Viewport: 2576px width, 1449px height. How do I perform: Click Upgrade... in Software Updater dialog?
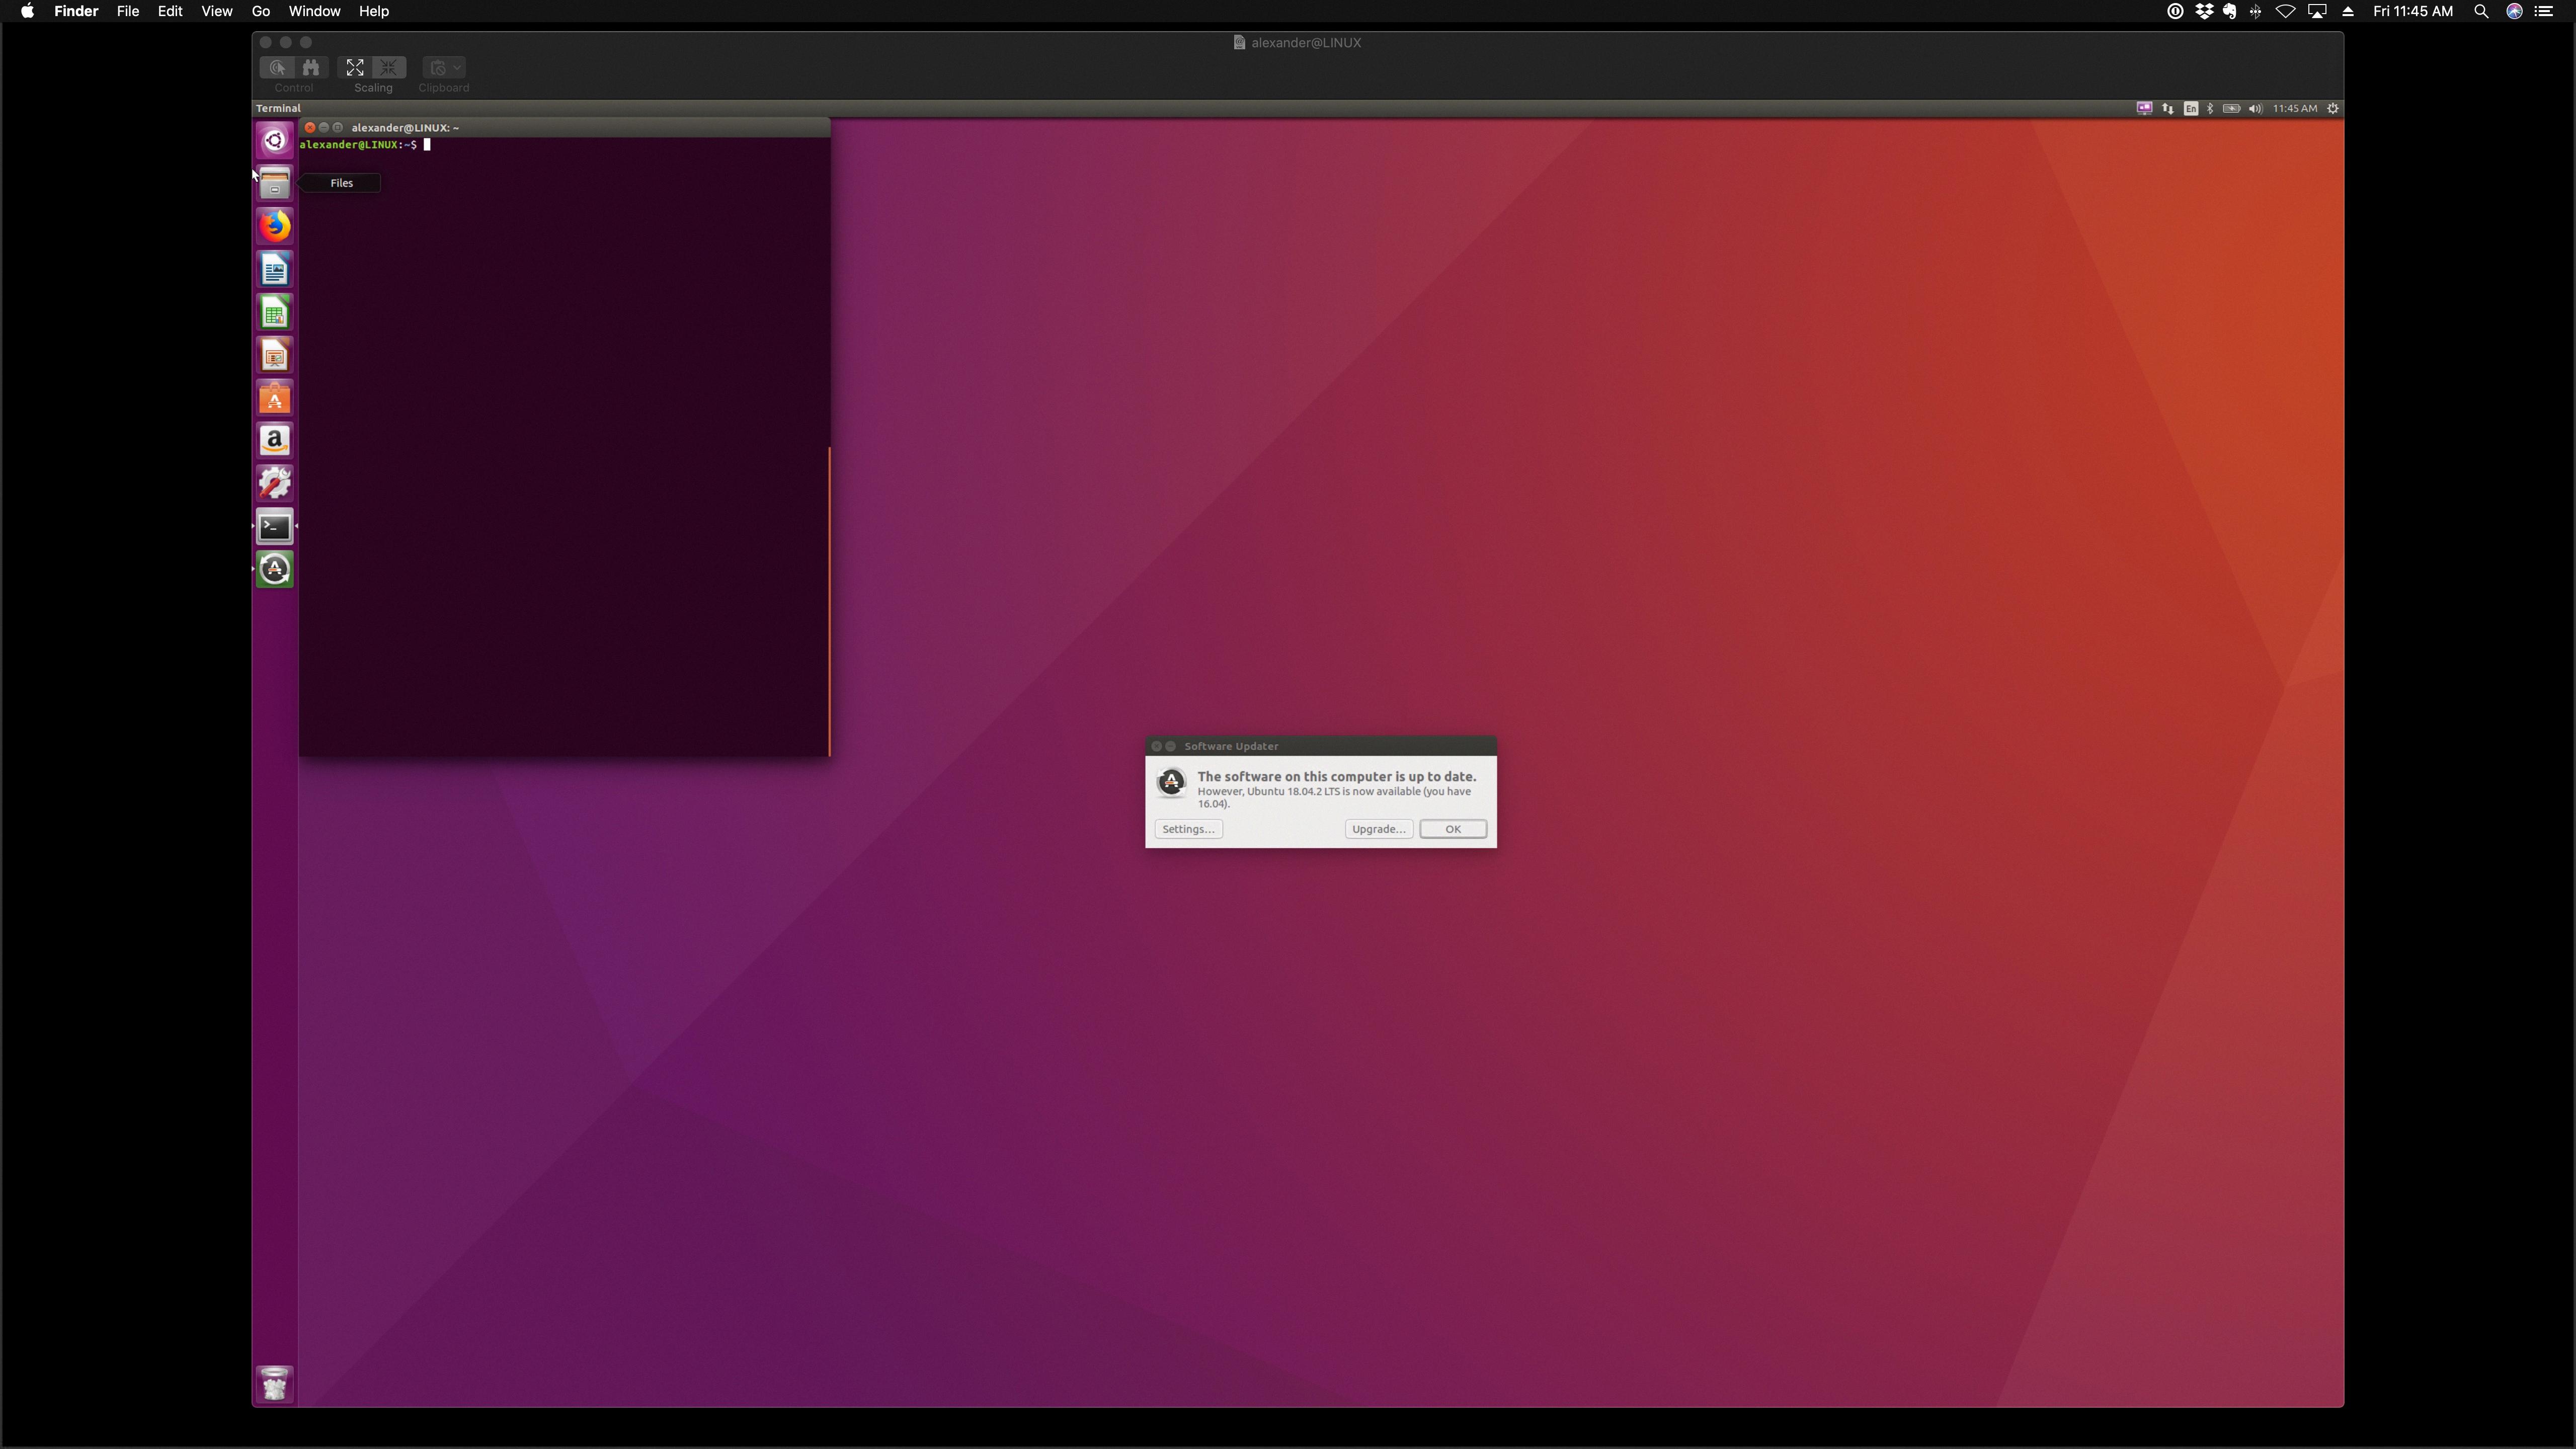[x=1378, y=829]
